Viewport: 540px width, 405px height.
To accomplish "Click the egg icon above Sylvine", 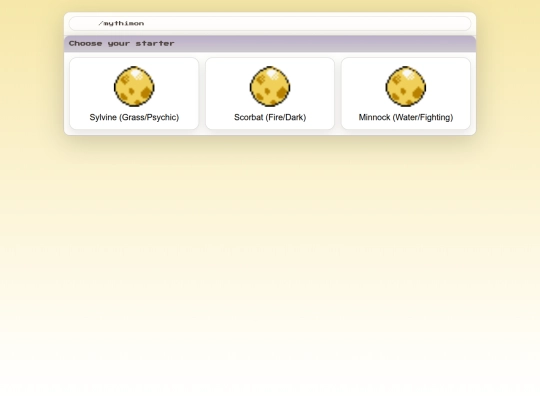I will tap(134, 86).
